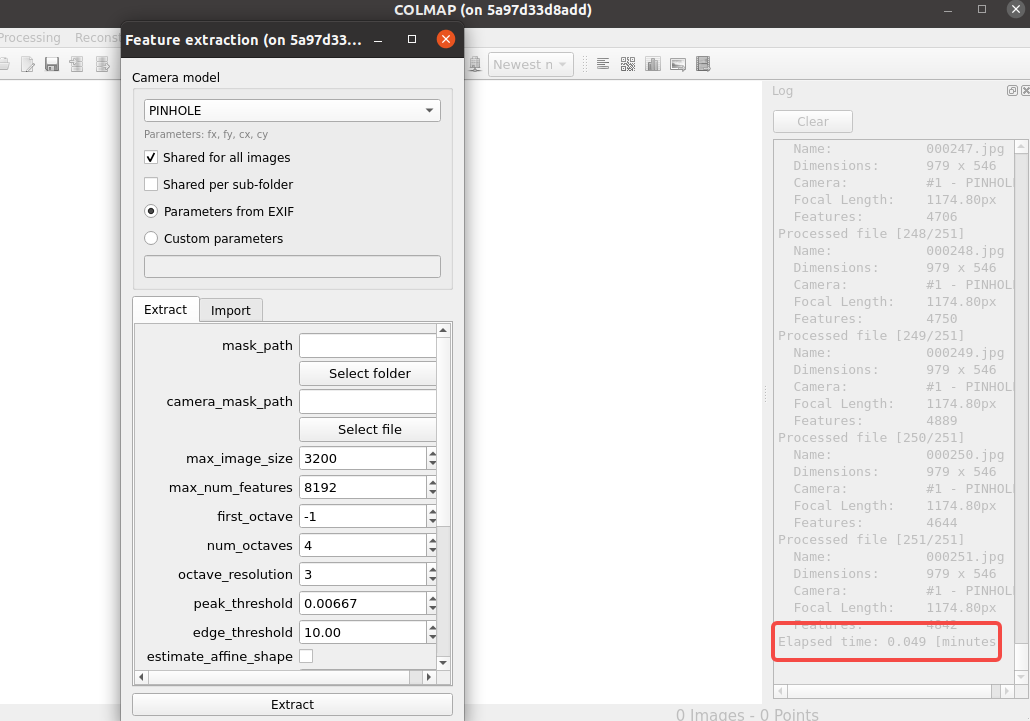Screen dimensions: 1030x721
Task: Click the Import model toolbar icon
Action: (x=76, y=64)
